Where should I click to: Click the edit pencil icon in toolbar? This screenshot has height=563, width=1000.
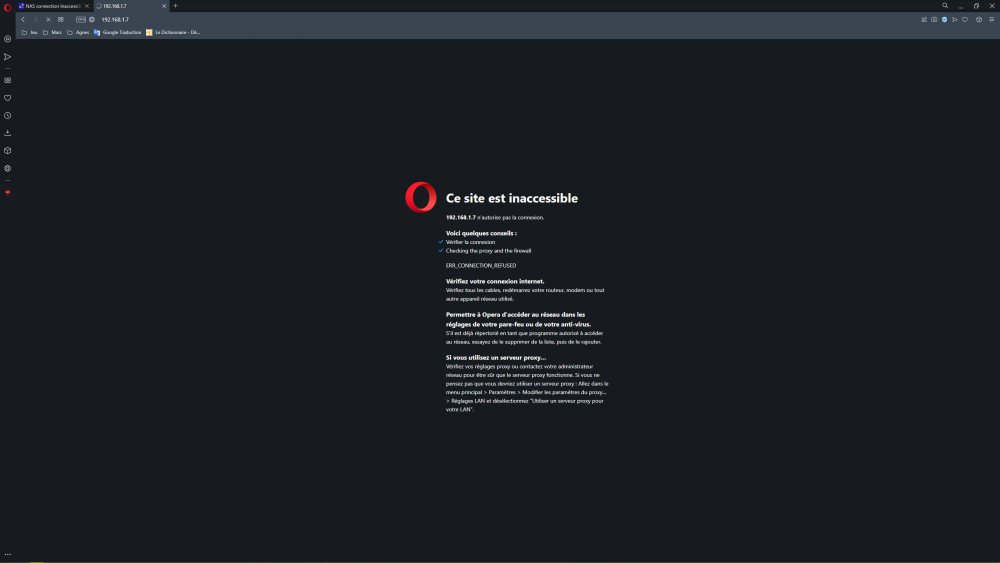click(924, 20)
